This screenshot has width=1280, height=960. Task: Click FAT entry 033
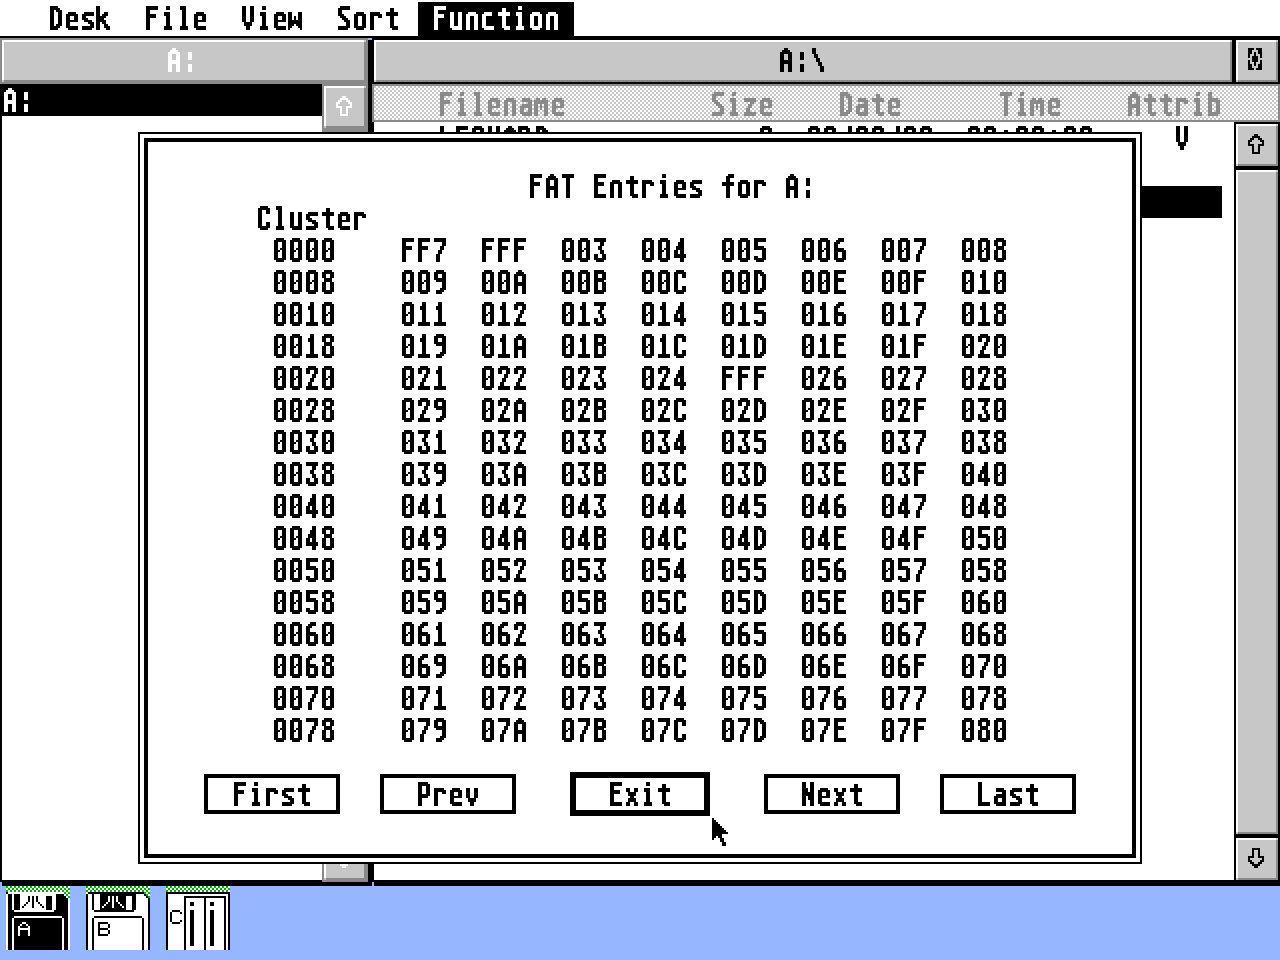(x=584, y=442)
